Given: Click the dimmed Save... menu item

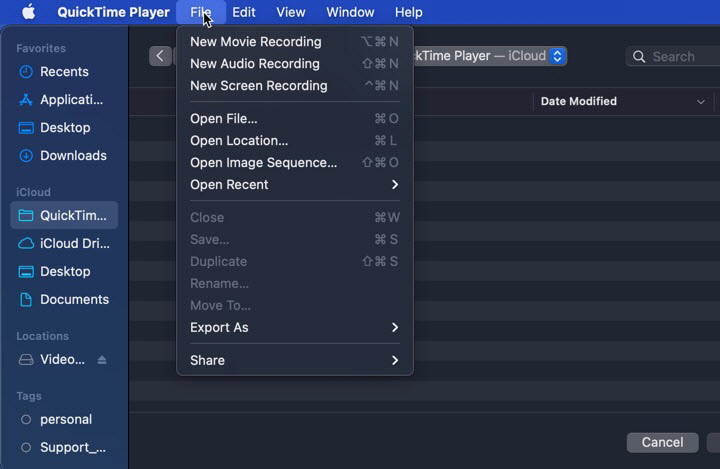Looking at the screenshot, I should (295, 240).
